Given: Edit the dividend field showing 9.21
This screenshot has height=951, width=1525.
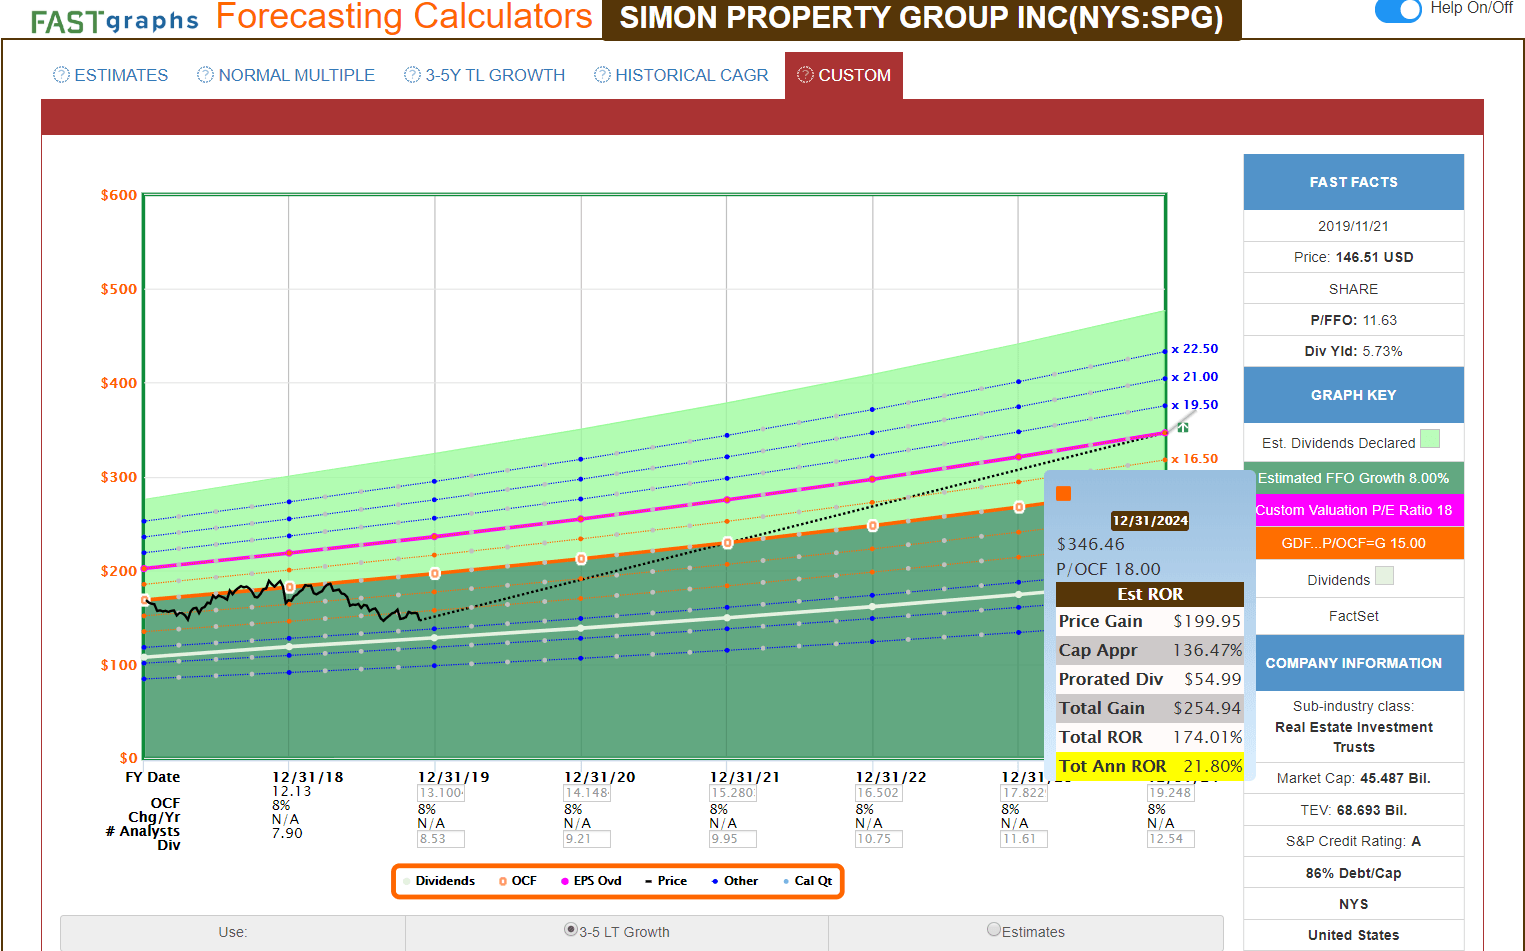Looking at the screenshot, I should pos(586,839).
